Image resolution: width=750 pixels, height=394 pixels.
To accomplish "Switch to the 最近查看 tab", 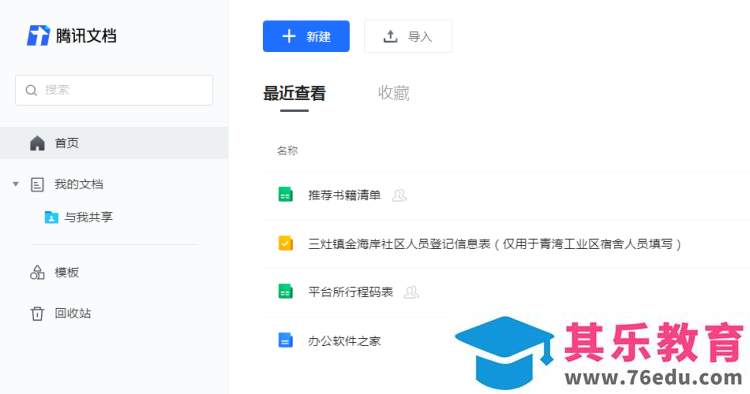I will (x=294, y=93).
